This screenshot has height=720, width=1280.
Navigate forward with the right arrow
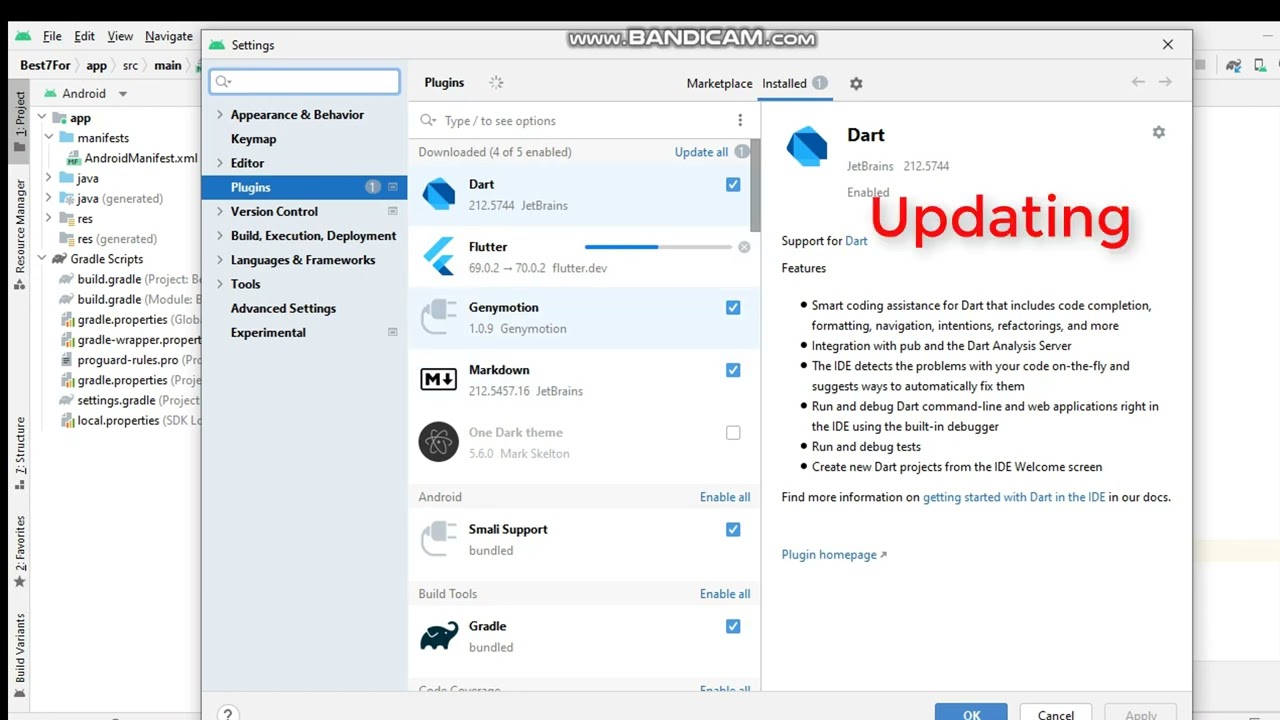[1165, 82]
